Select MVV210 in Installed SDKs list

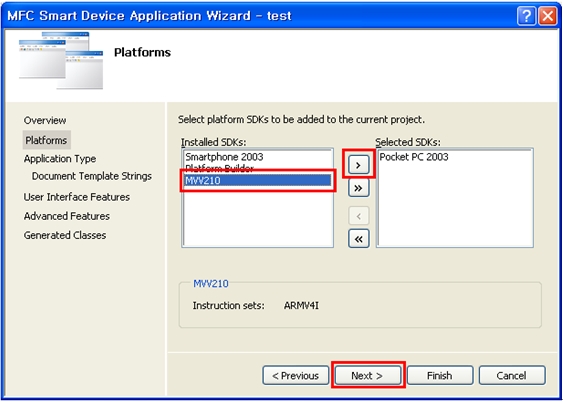point(258,181)
